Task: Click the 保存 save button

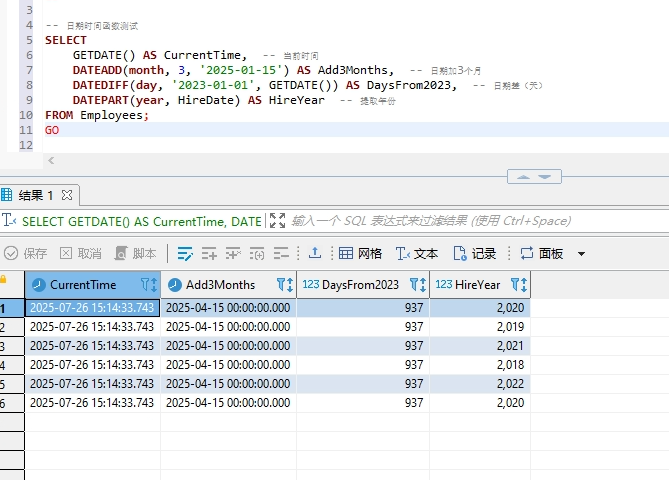Action: click(x=26, y=254)
